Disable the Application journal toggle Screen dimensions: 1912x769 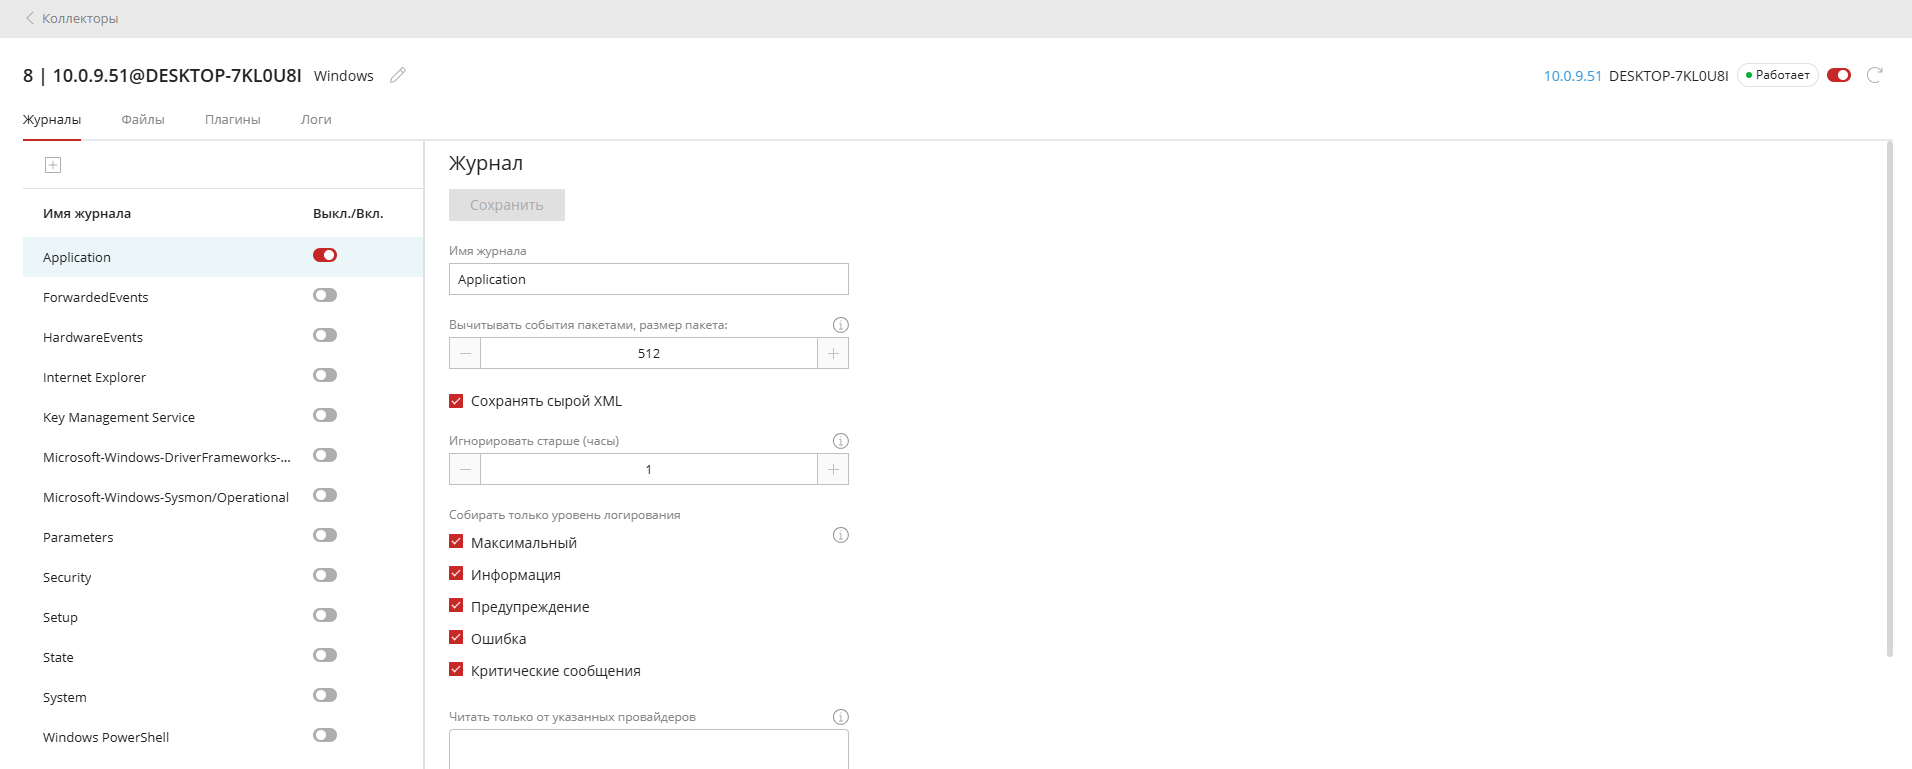coord(325,255)
